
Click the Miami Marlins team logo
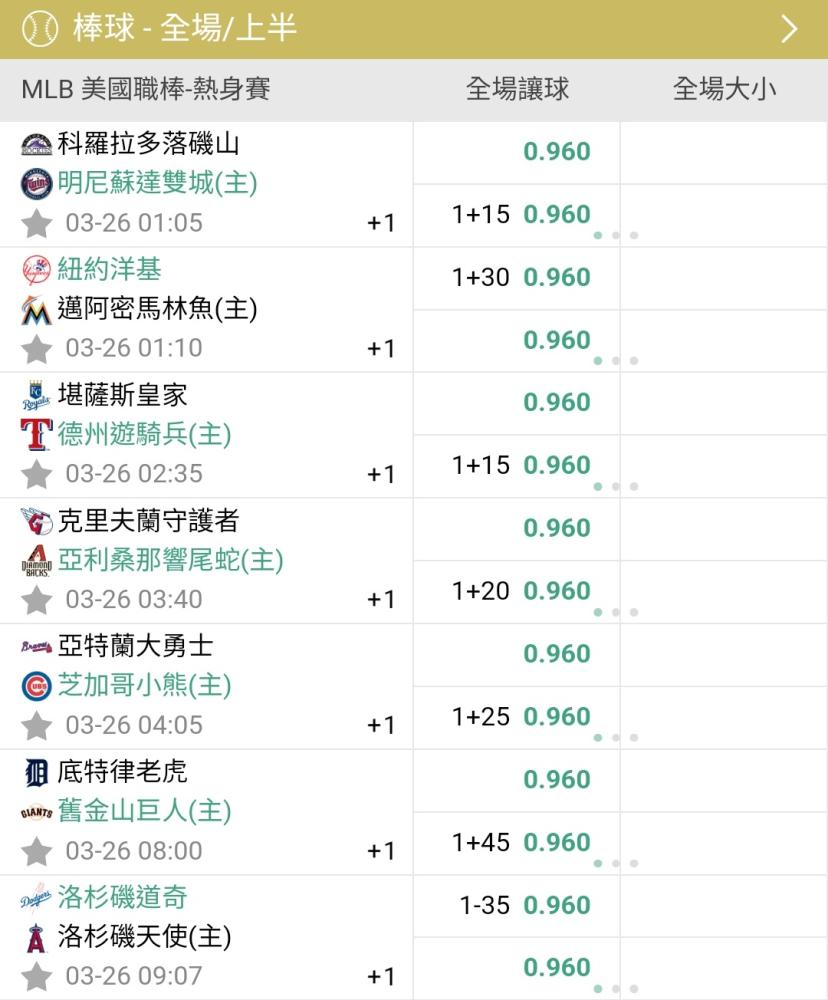point(36,310)
